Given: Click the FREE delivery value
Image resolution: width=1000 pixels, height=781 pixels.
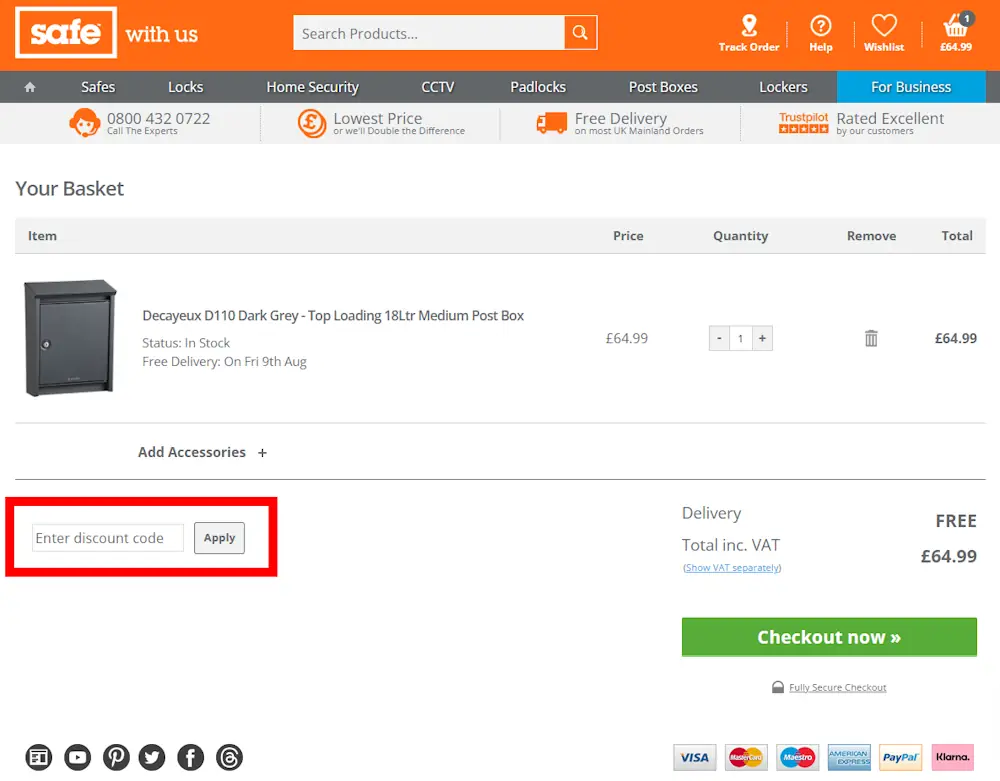Looking at the screenshot, I should point(955,521).
